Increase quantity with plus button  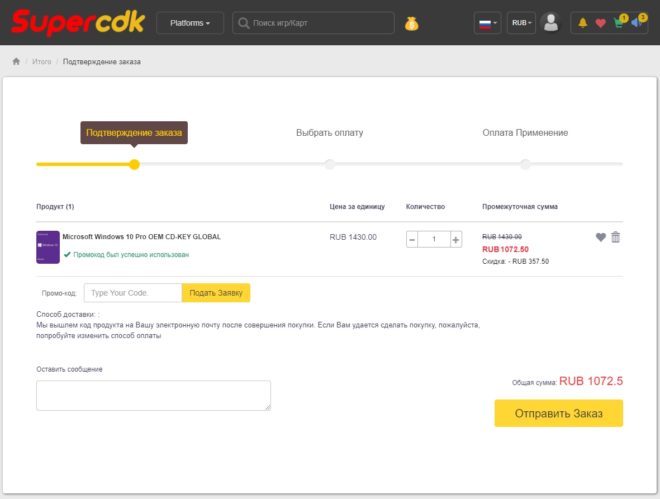click(455, 240)
